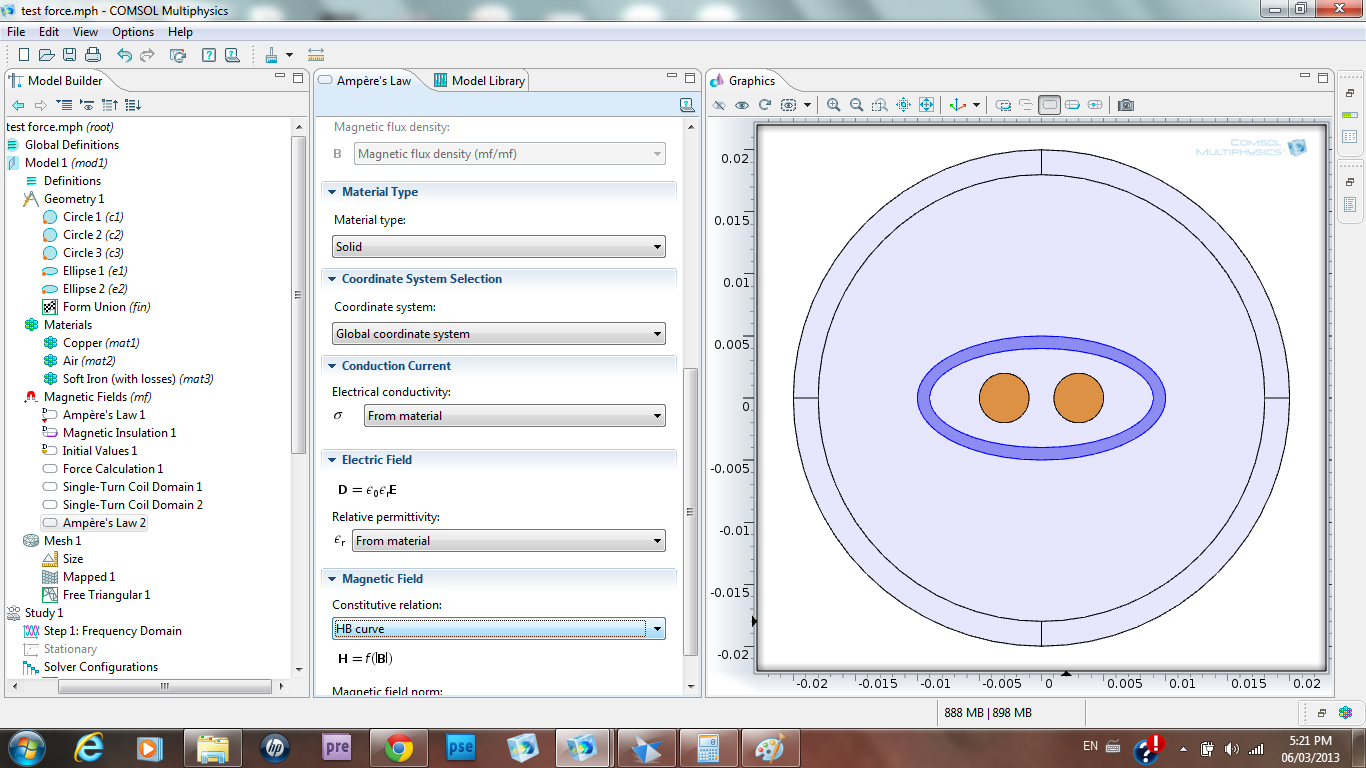Click the Zoom In icon in Graphics

click(x=834, y=105)
